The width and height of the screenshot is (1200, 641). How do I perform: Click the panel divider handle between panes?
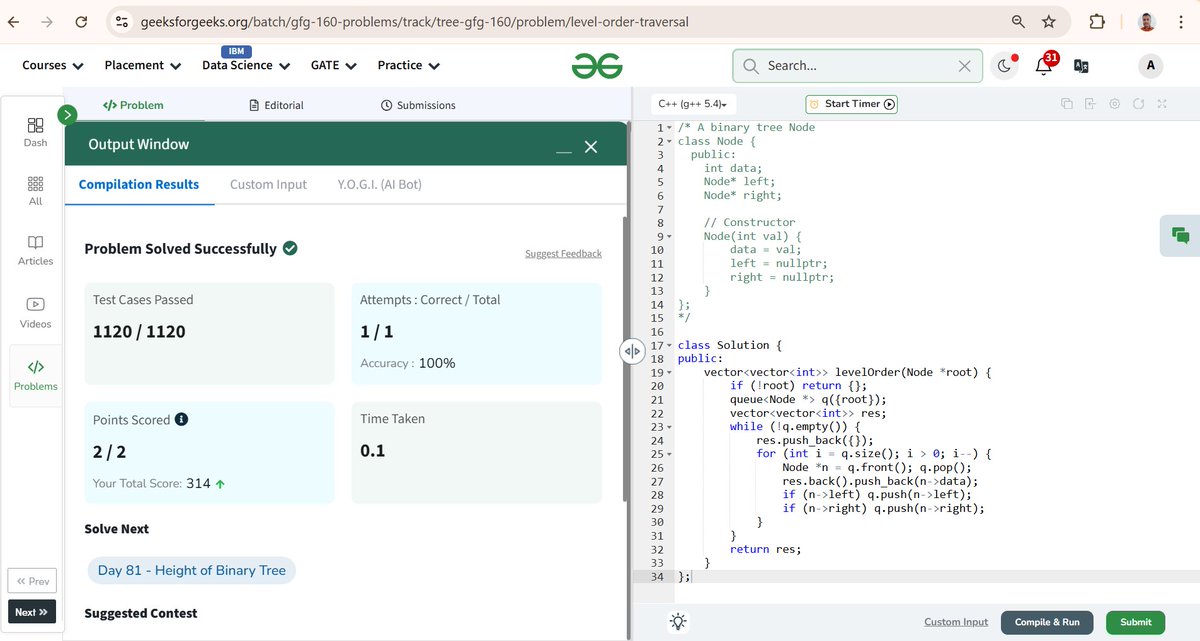(x=632, y=351)
